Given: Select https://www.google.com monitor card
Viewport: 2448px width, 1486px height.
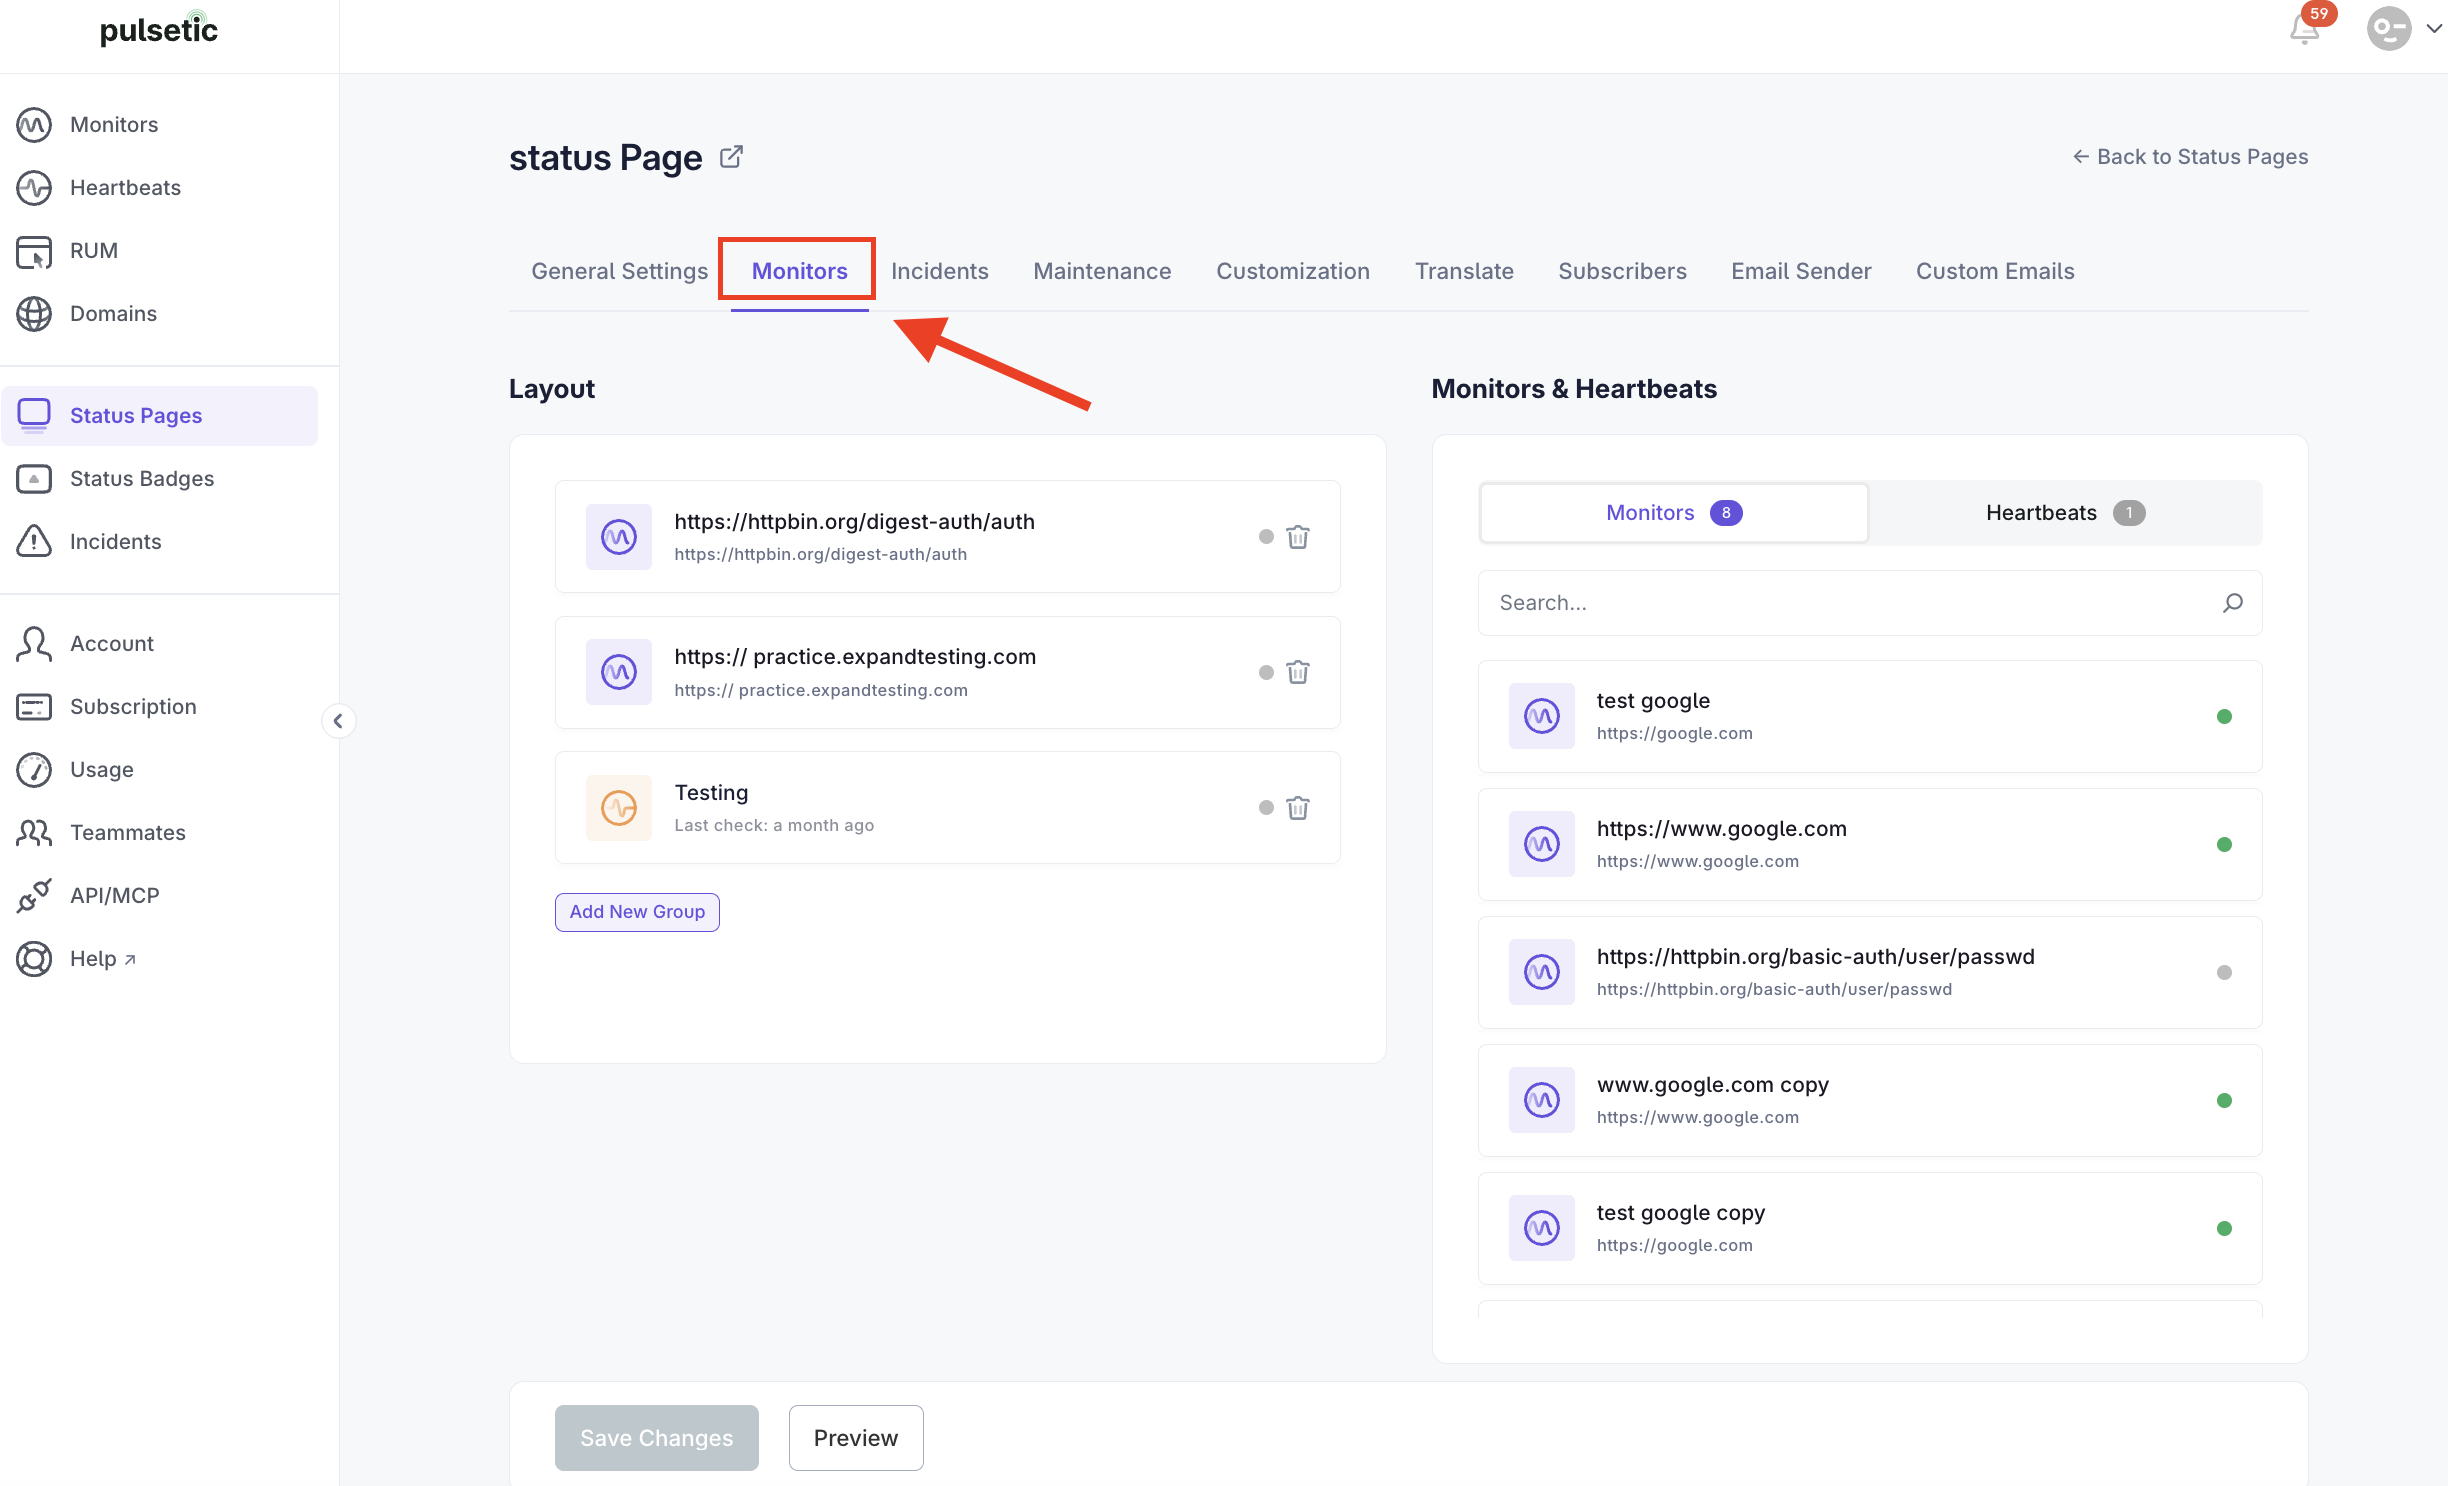Looking at the screenshot, I should point(1870,844).
